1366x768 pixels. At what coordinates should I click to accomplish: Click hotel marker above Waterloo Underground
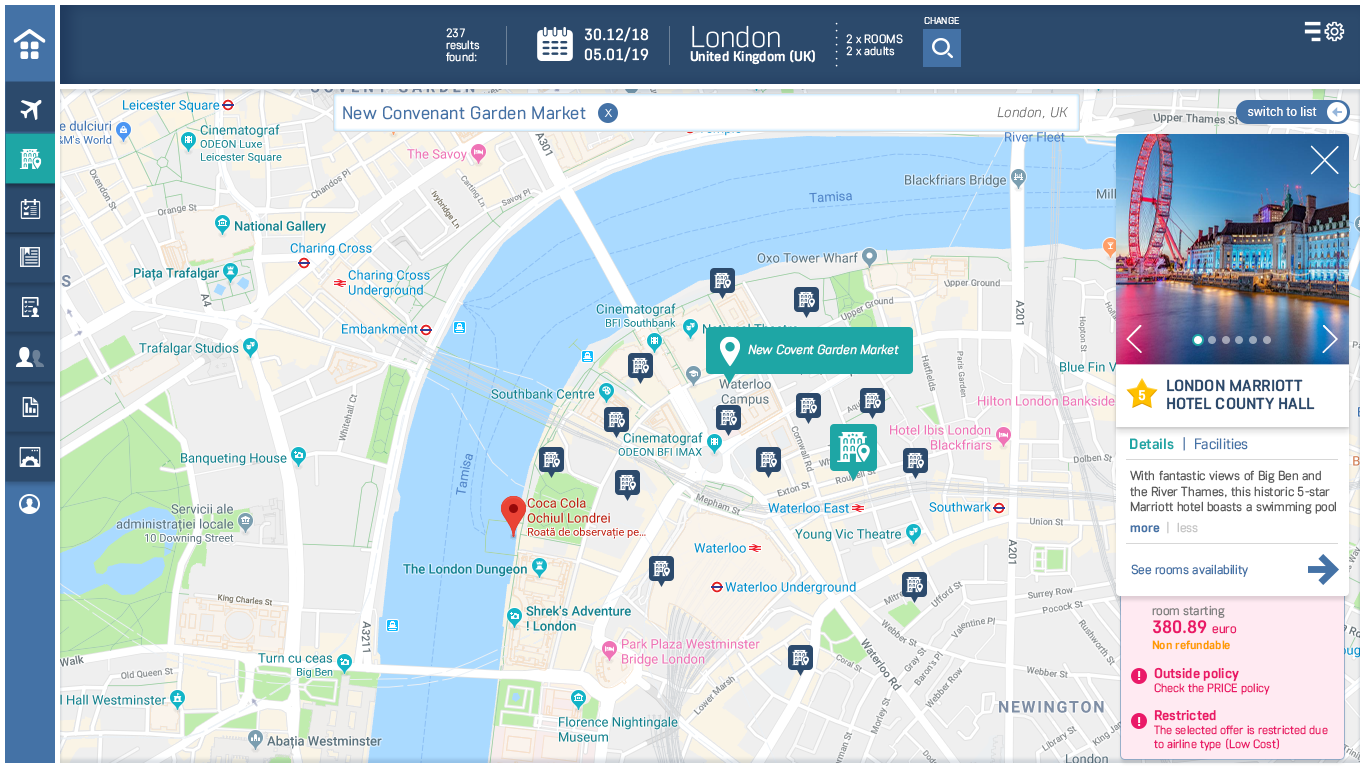[661, 569]
